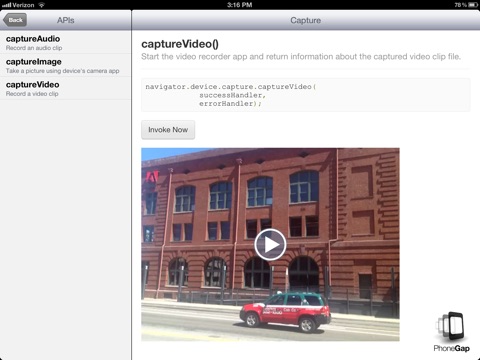
Task: Open the captureVideo list entry
Action: click(x=65, y=88)
